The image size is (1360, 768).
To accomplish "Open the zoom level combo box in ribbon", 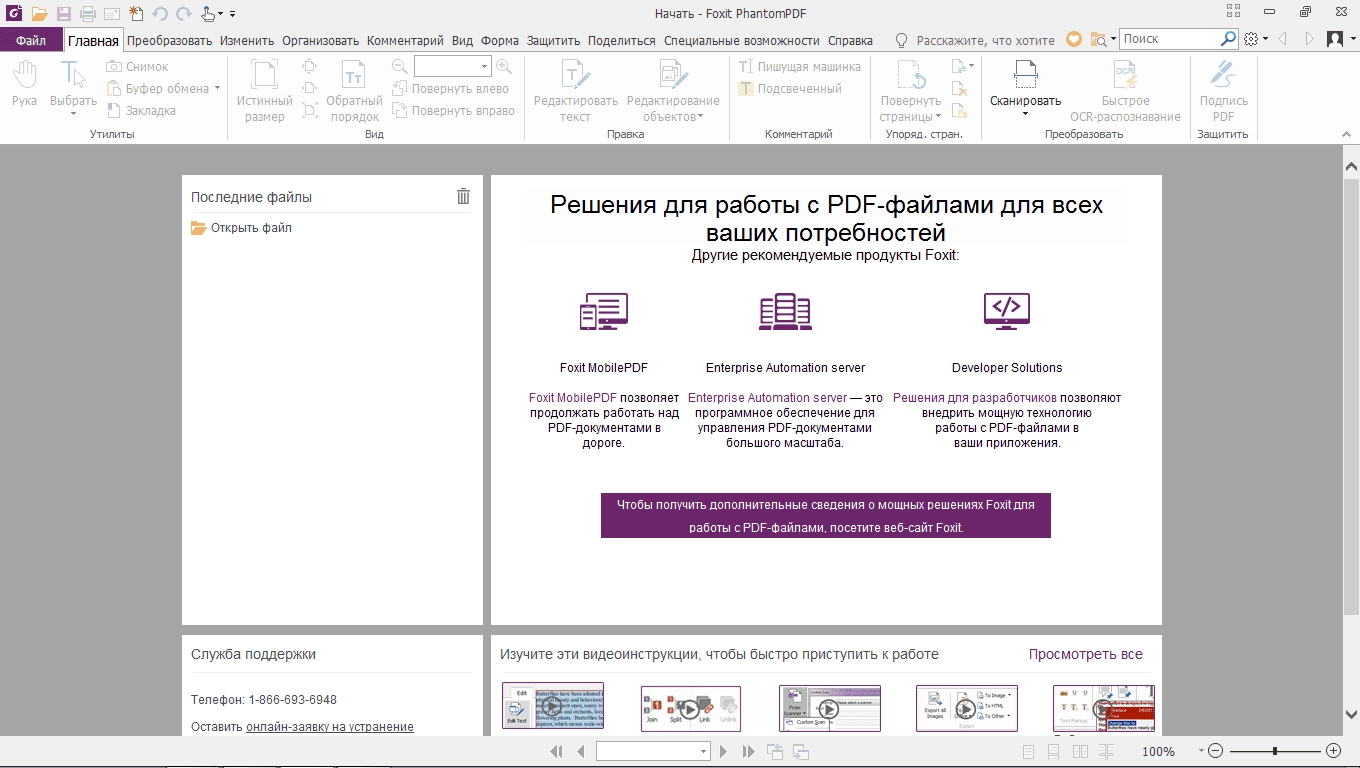I will [x=485, y=67].
